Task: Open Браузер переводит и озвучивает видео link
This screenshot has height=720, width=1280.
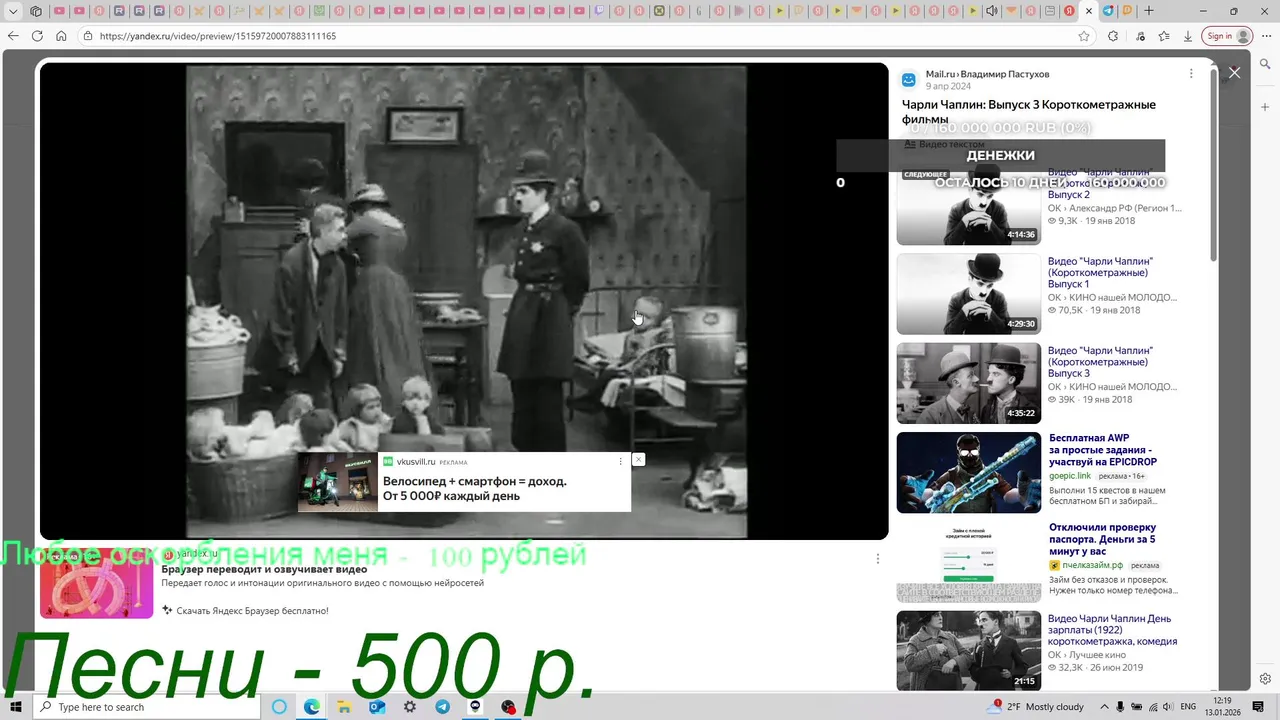Action: tap(264, 569)
